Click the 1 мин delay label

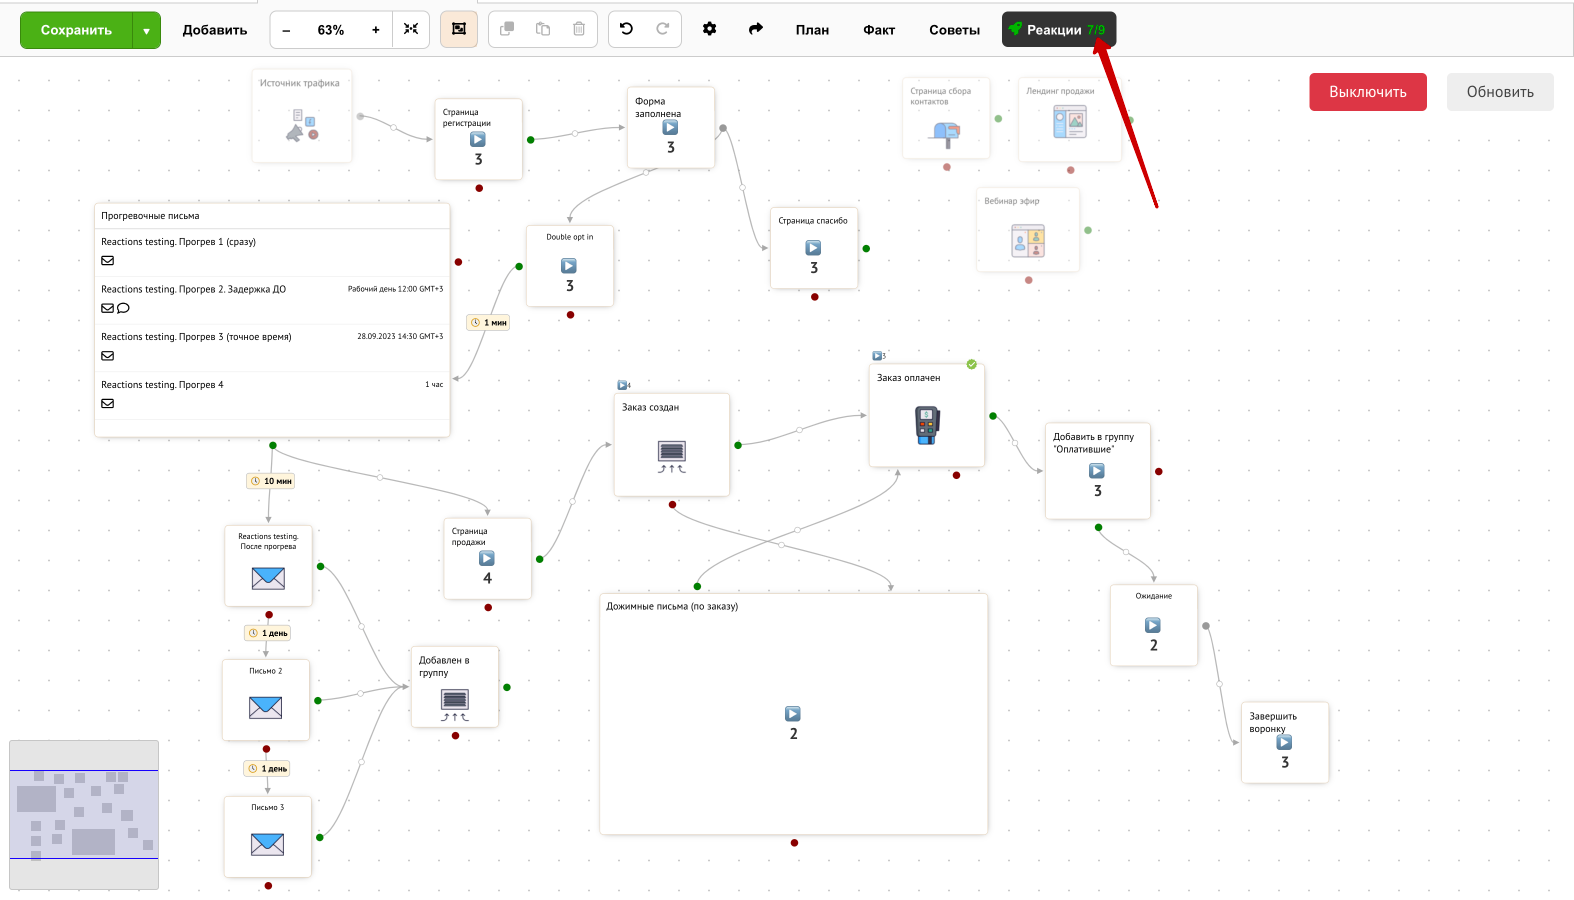tap(489, 322)
